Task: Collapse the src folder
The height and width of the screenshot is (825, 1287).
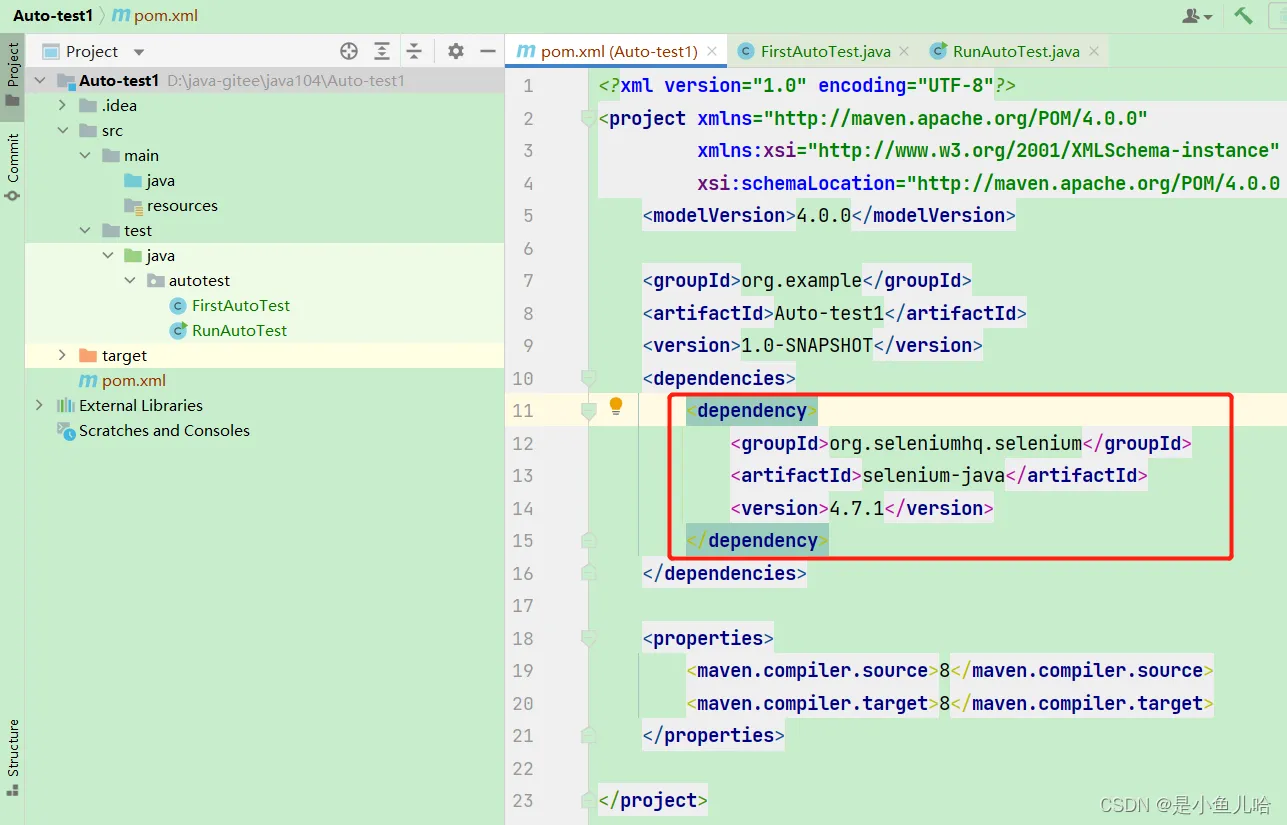Action: (x=62, y=130)
